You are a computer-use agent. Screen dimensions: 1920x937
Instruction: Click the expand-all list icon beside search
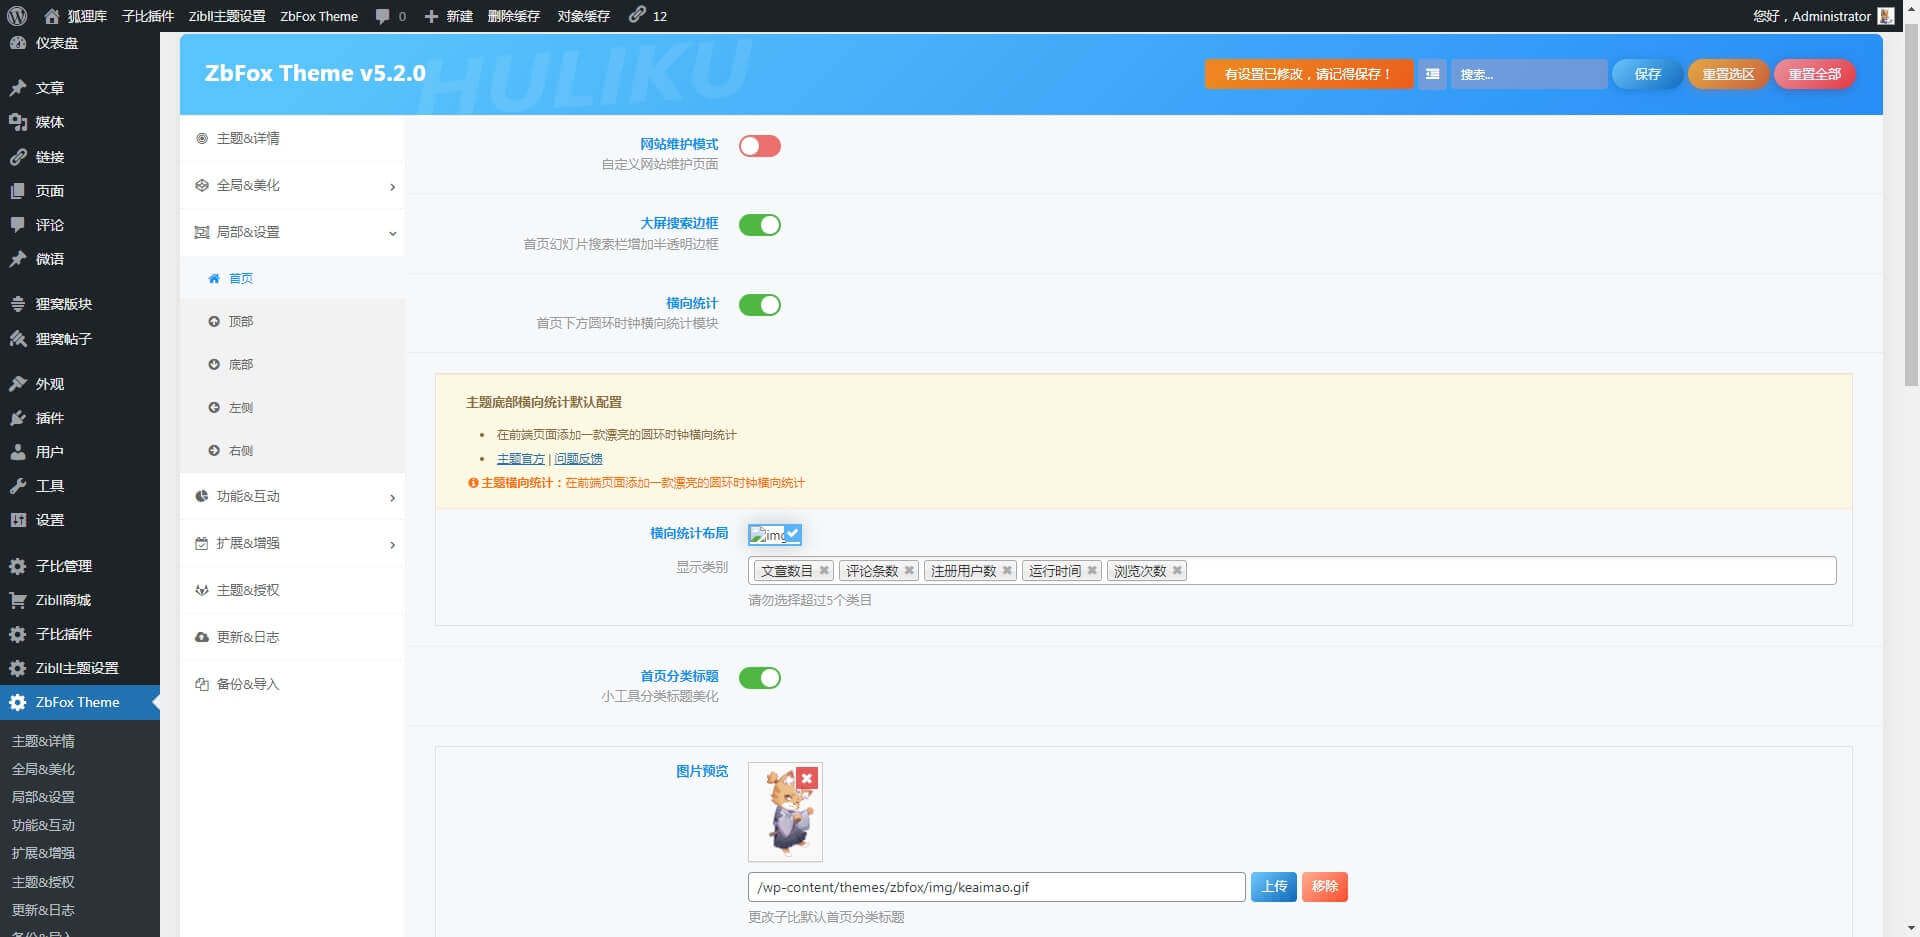(x=1432, y=74)
